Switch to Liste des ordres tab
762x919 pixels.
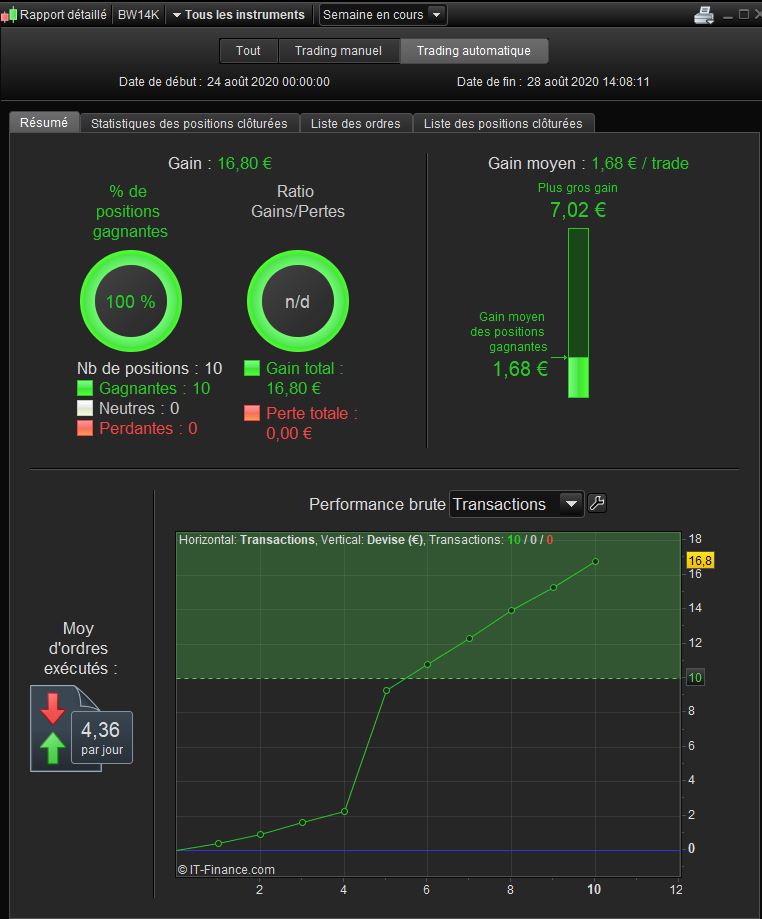coord(356,124)
